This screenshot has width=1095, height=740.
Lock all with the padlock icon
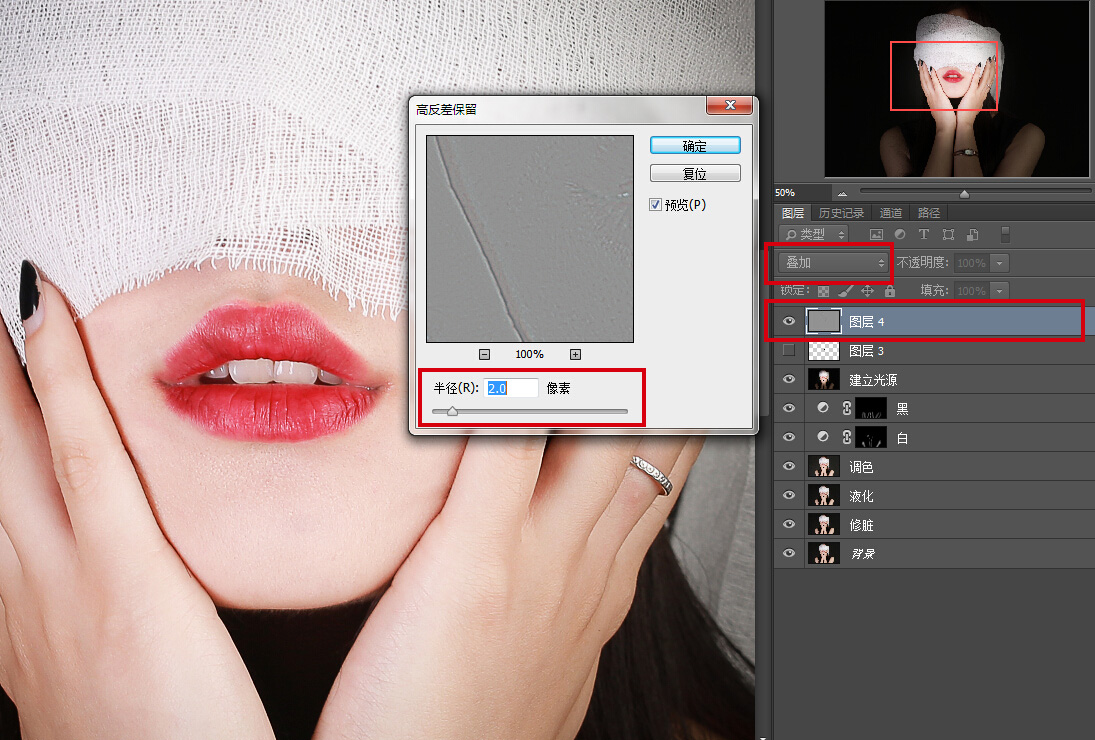(889, 290)
